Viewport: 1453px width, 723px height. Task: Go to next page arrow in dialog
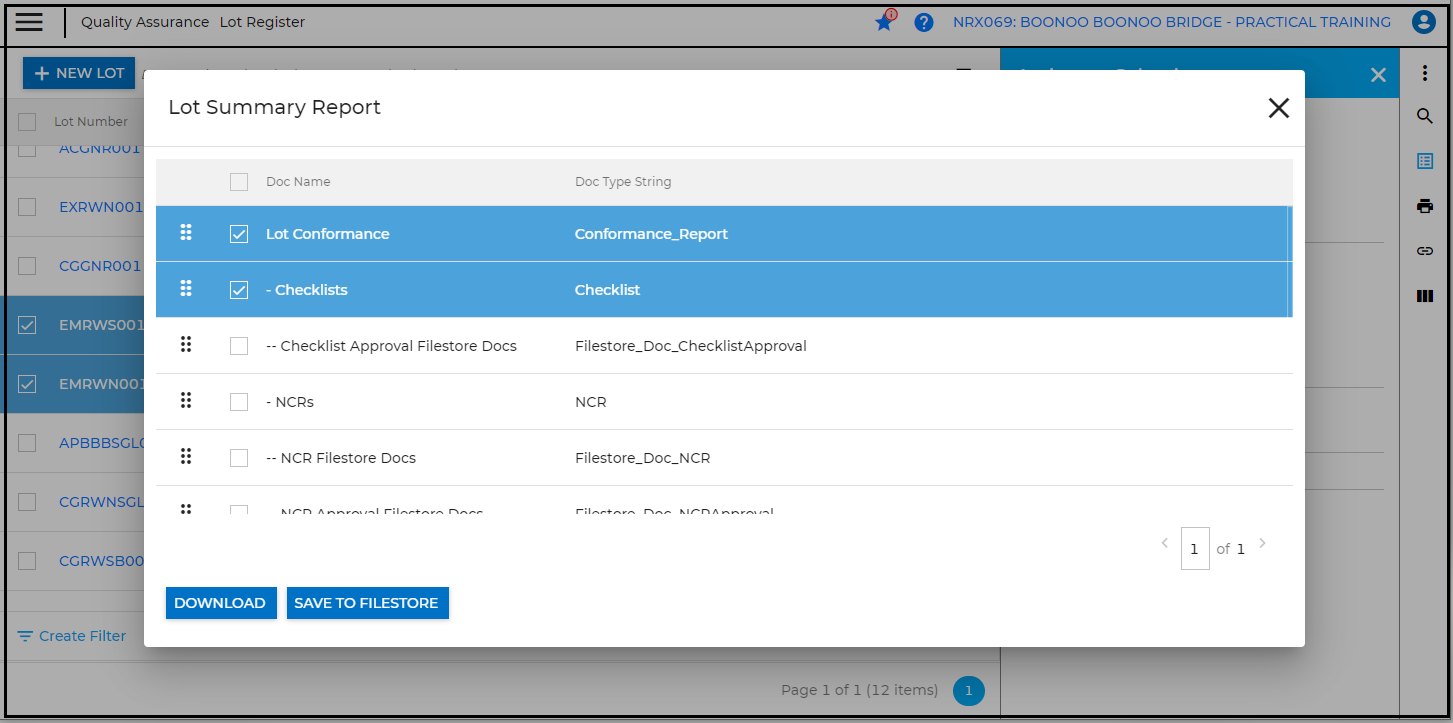[1262, 544]
